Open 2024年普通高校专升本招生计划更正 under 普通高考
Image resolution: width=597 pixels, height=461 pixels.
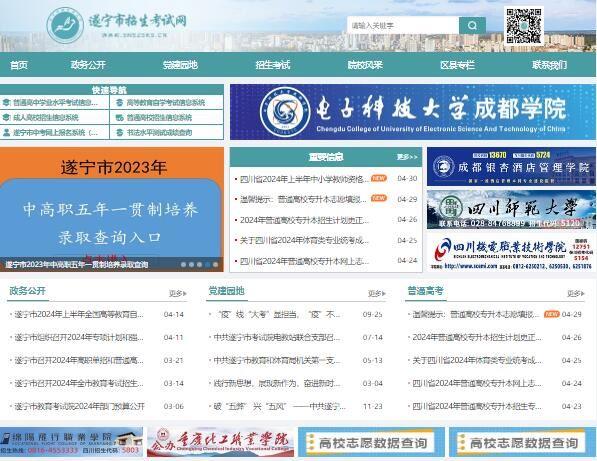pos(477,337)
